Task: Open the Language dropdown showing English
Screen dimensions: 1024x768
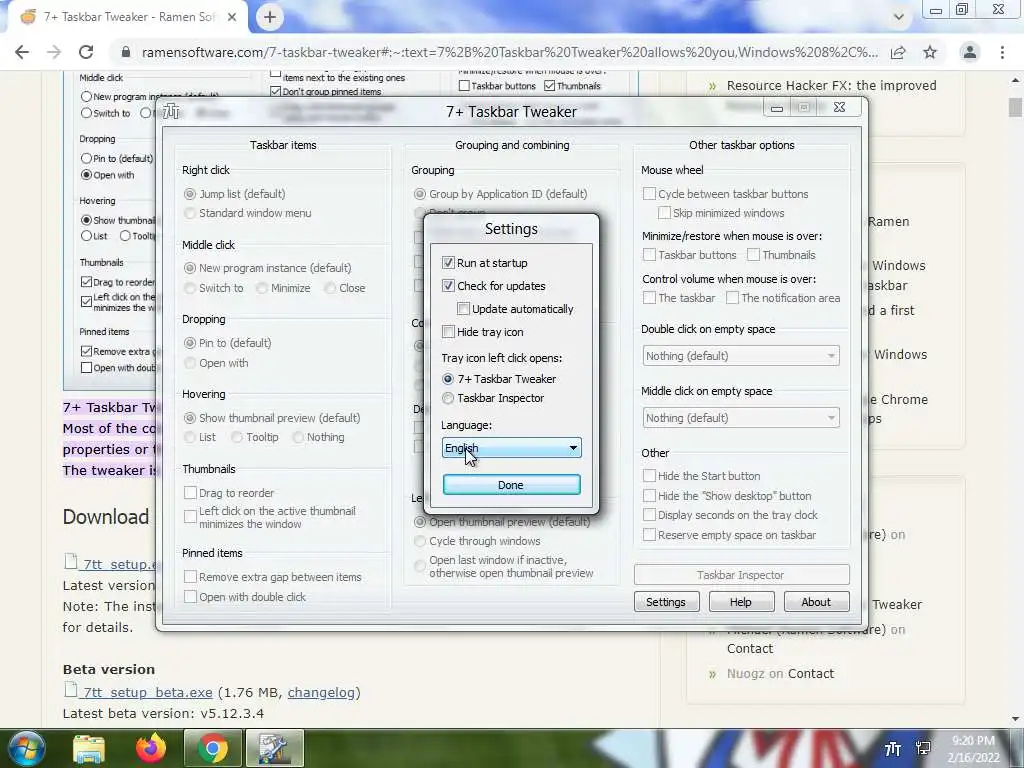Action: 511,448
